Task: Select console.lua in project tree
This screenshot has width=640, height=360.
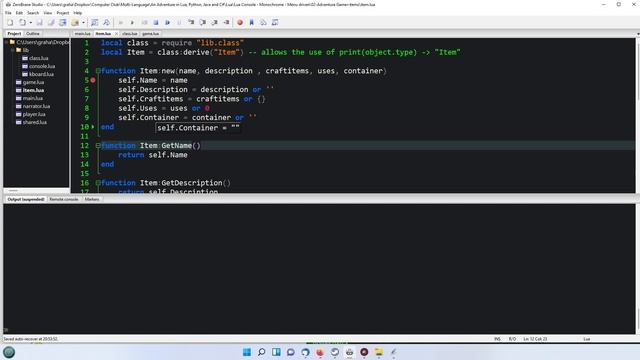Action: click(42, 66)
